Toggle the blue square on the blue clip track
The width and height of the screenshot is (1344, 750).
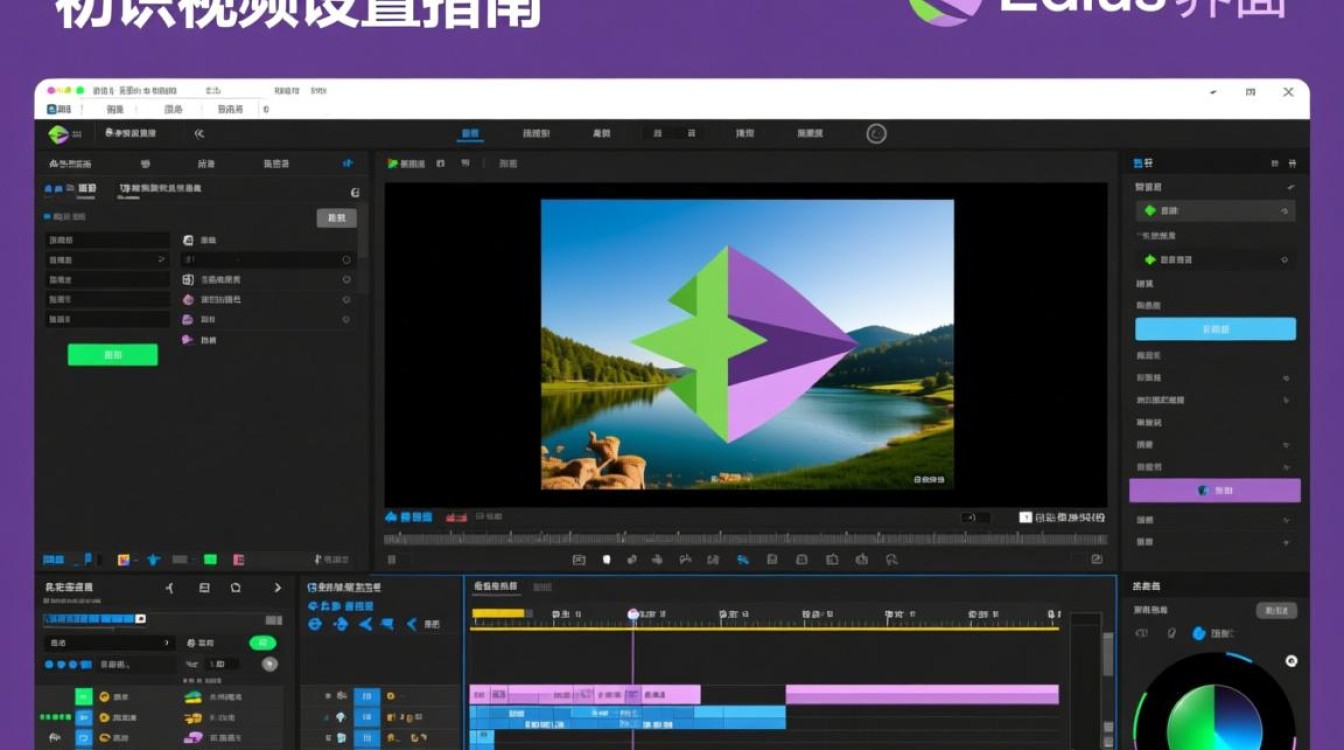tap(367, 717)
